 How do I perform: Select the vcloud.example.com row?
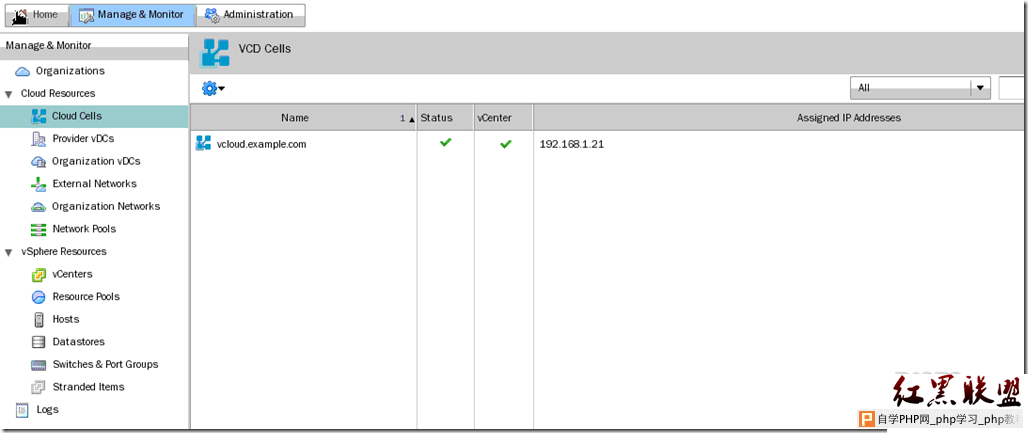click(x=608, y=144)
